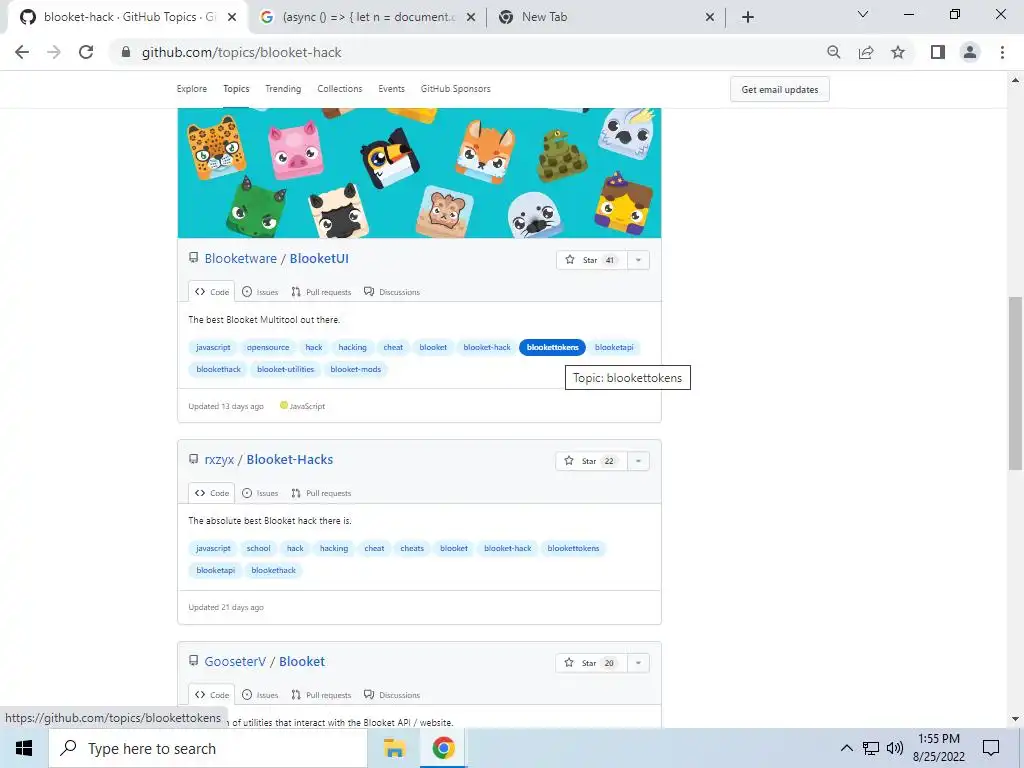This screenshot has height=768, width=1024.
Task: Open Pull requests tab of Blooket-Hacks
Action: coord(321,493)
